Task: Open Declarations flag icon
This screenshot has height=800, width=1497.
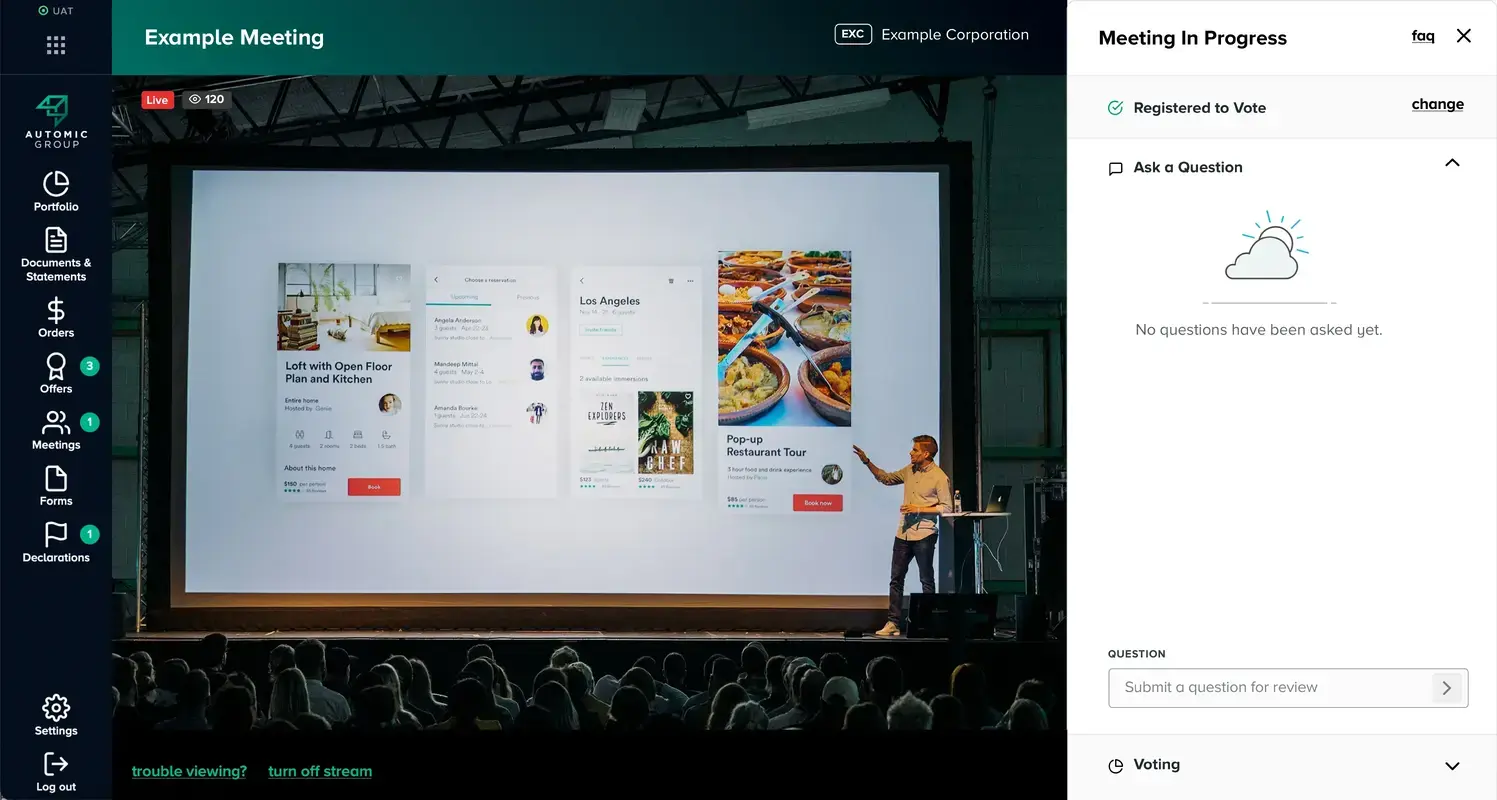Action: (56, 535)
